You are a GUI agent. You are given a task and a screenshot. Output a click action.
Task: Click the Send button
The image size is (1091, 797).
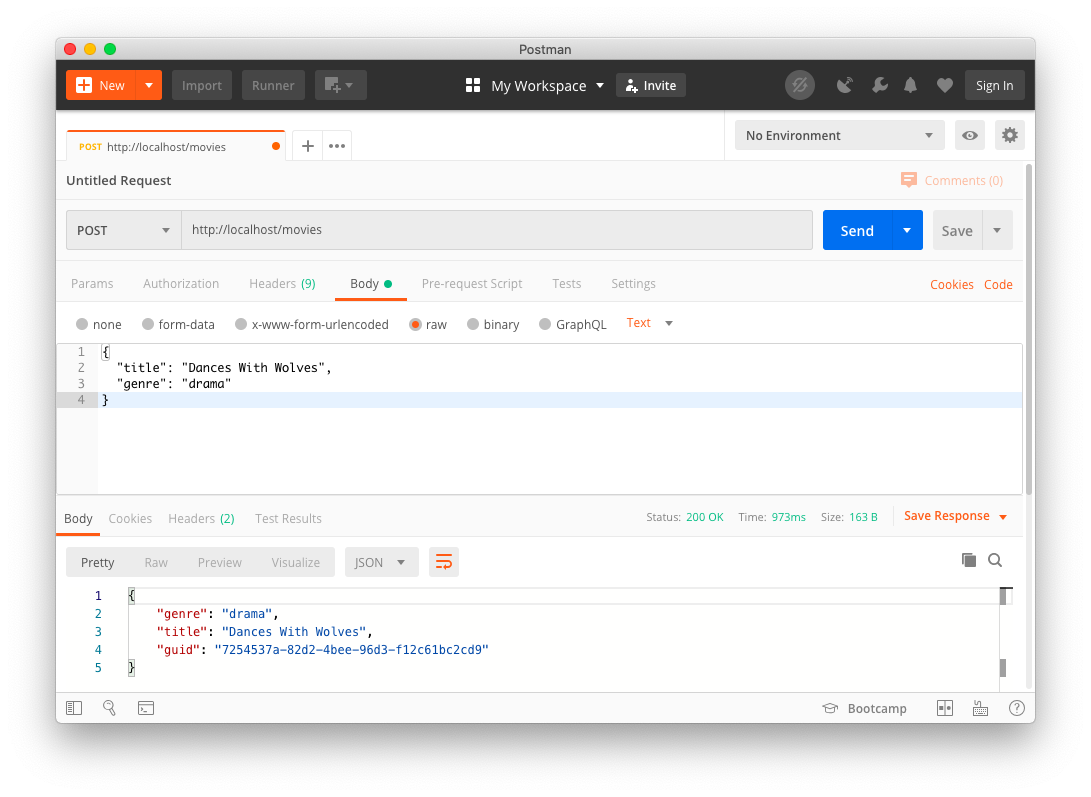coord(857,230)
